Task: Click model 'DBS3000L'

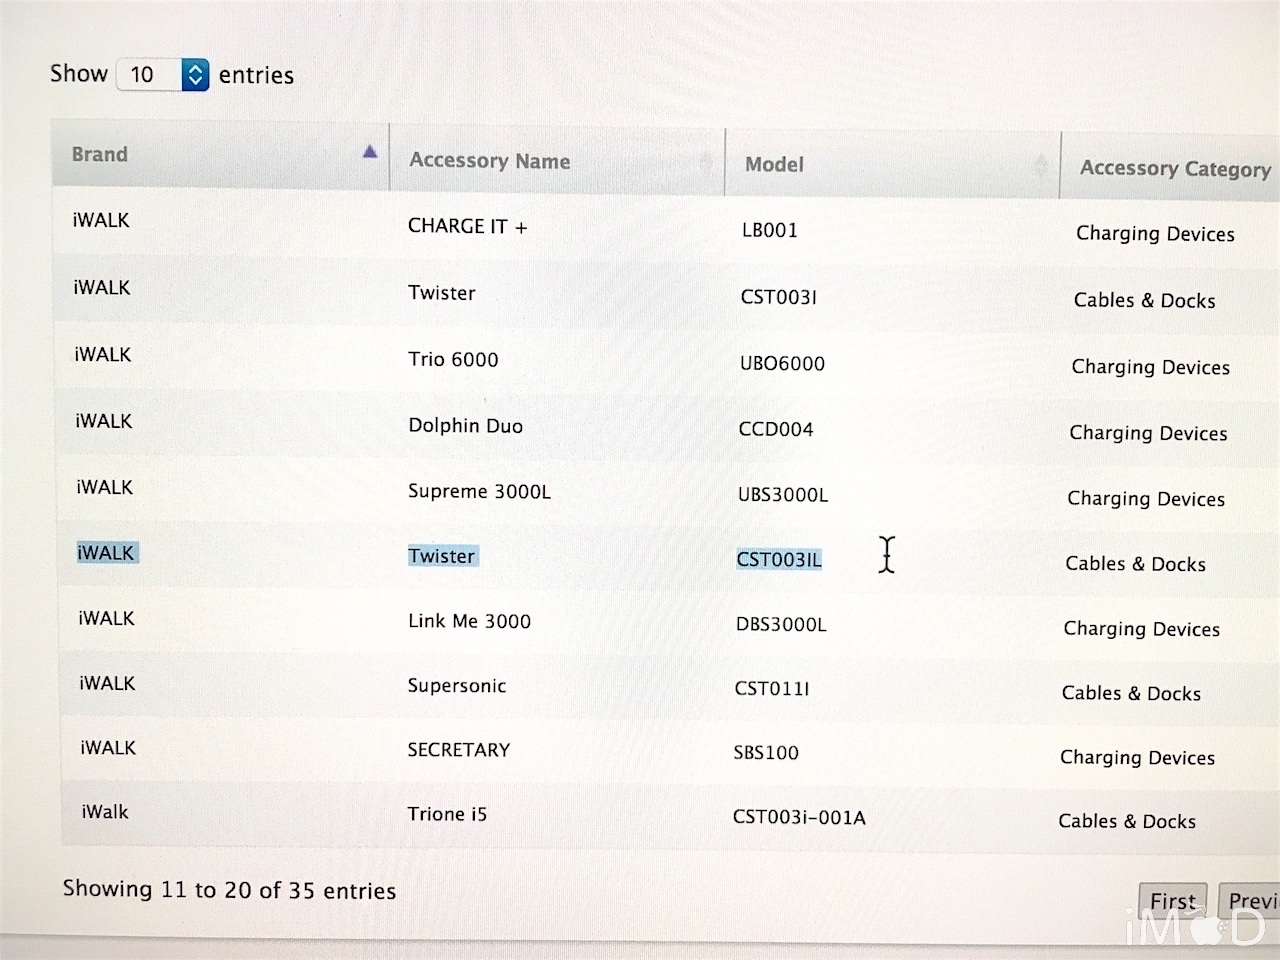Action: coord(781,625)
